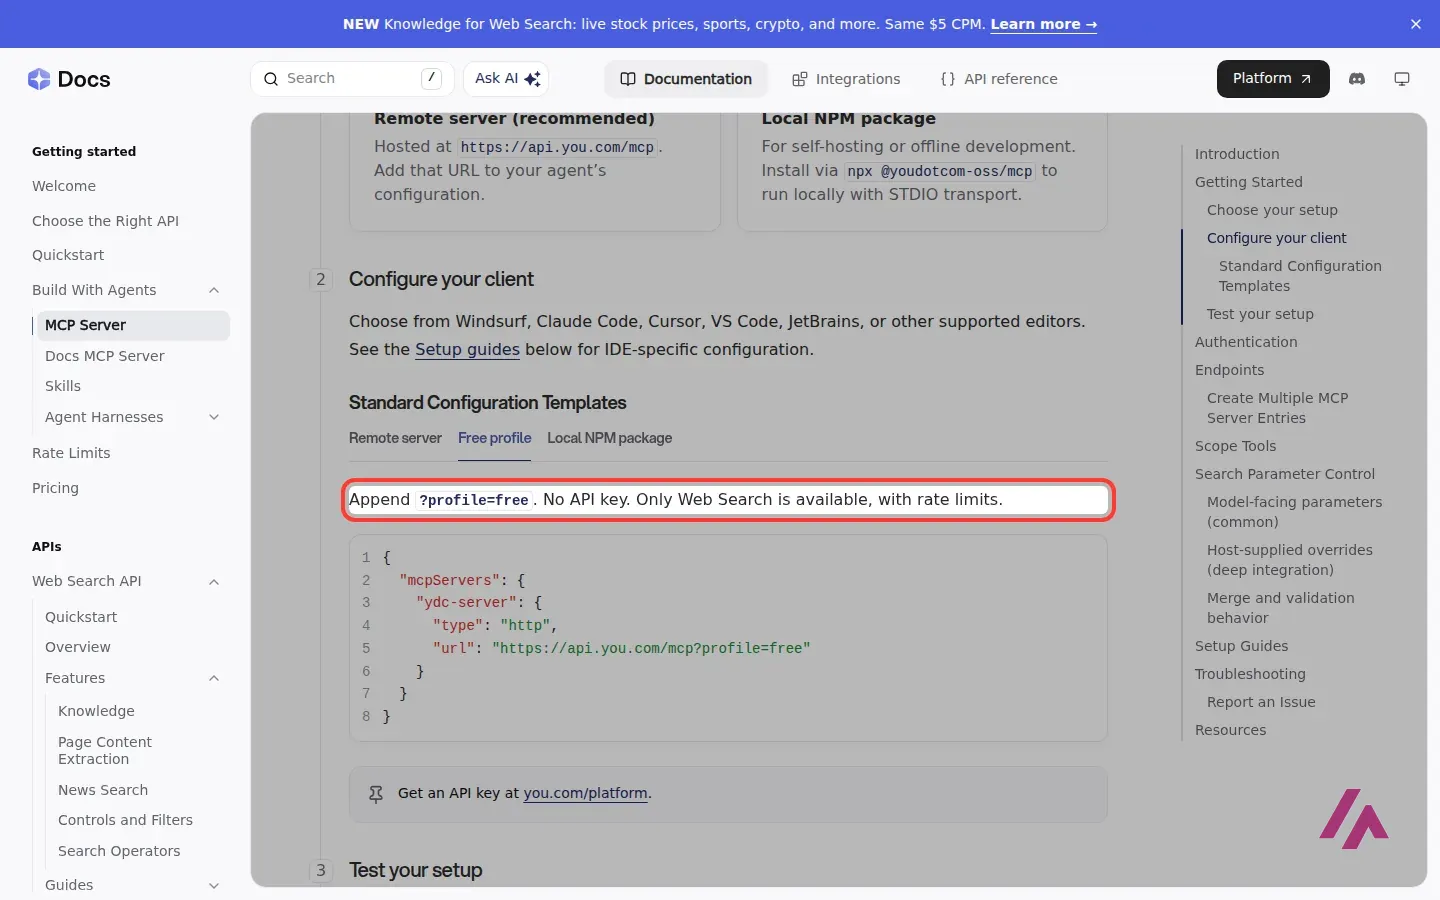Open the Platform external link button
Image resolution: width=1440 pixels, height=900 pixels.
[1273, 79]
